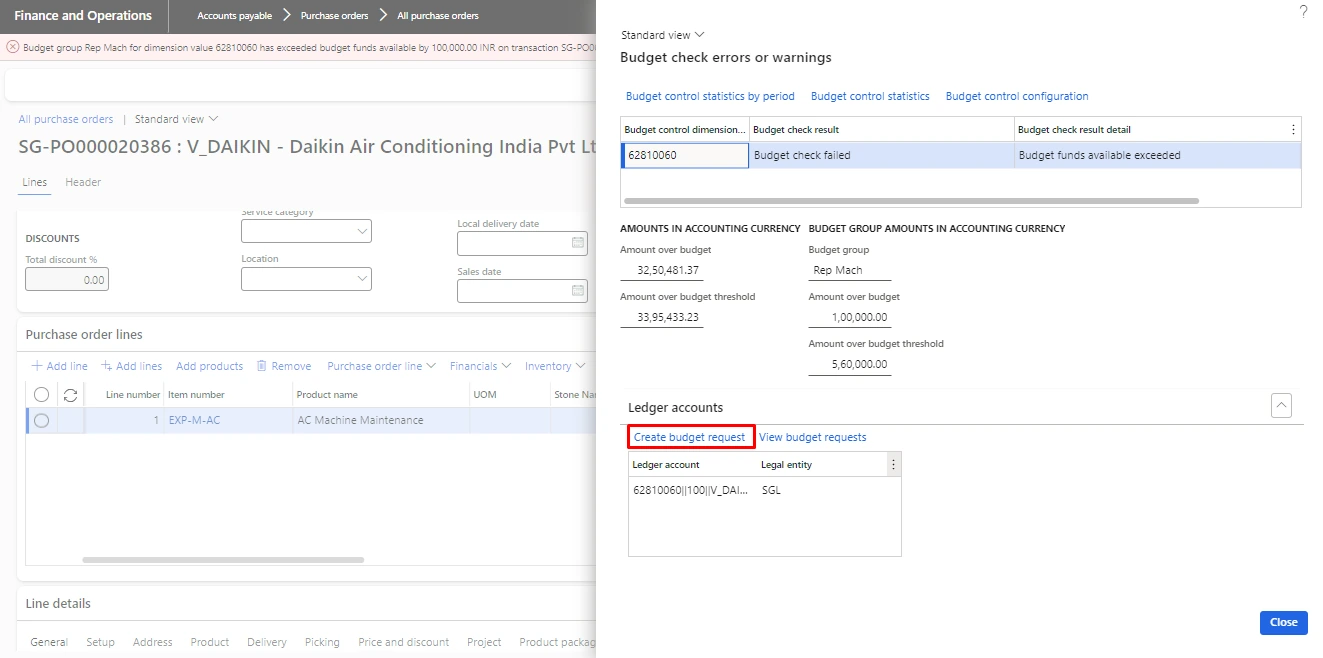Click horizontal scrollbar in budget check grid
This screenshot has width=1323, height=658.
point(911,201)
